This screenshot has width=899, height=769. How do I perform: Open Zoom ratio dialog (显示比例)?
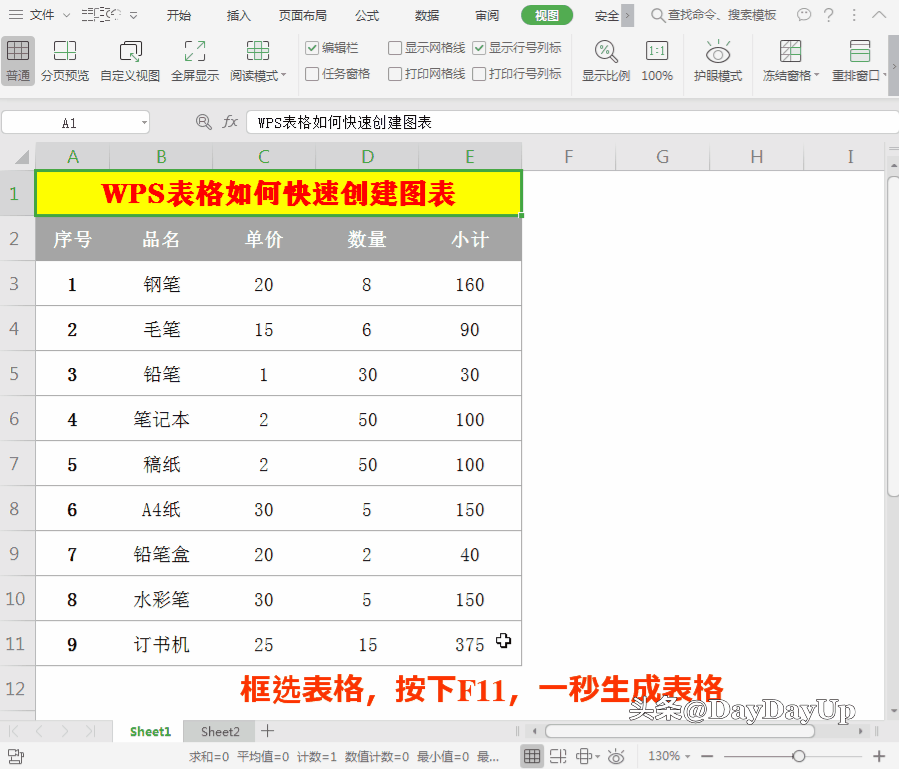[605, 61]
